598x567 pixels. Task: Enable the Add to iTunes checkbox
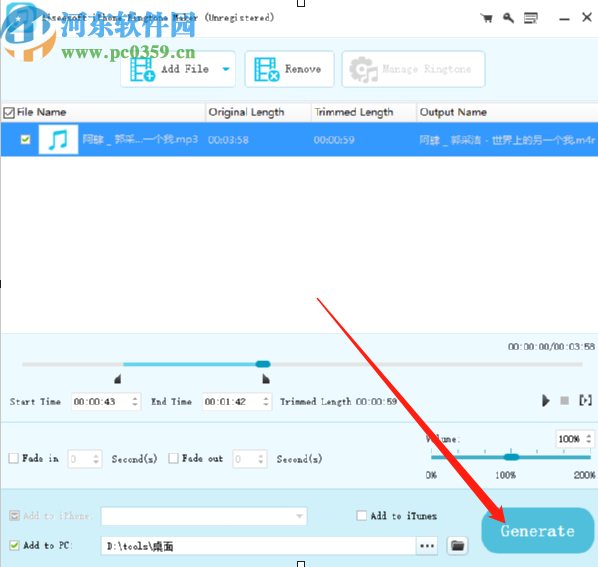(x=362, y=516)
